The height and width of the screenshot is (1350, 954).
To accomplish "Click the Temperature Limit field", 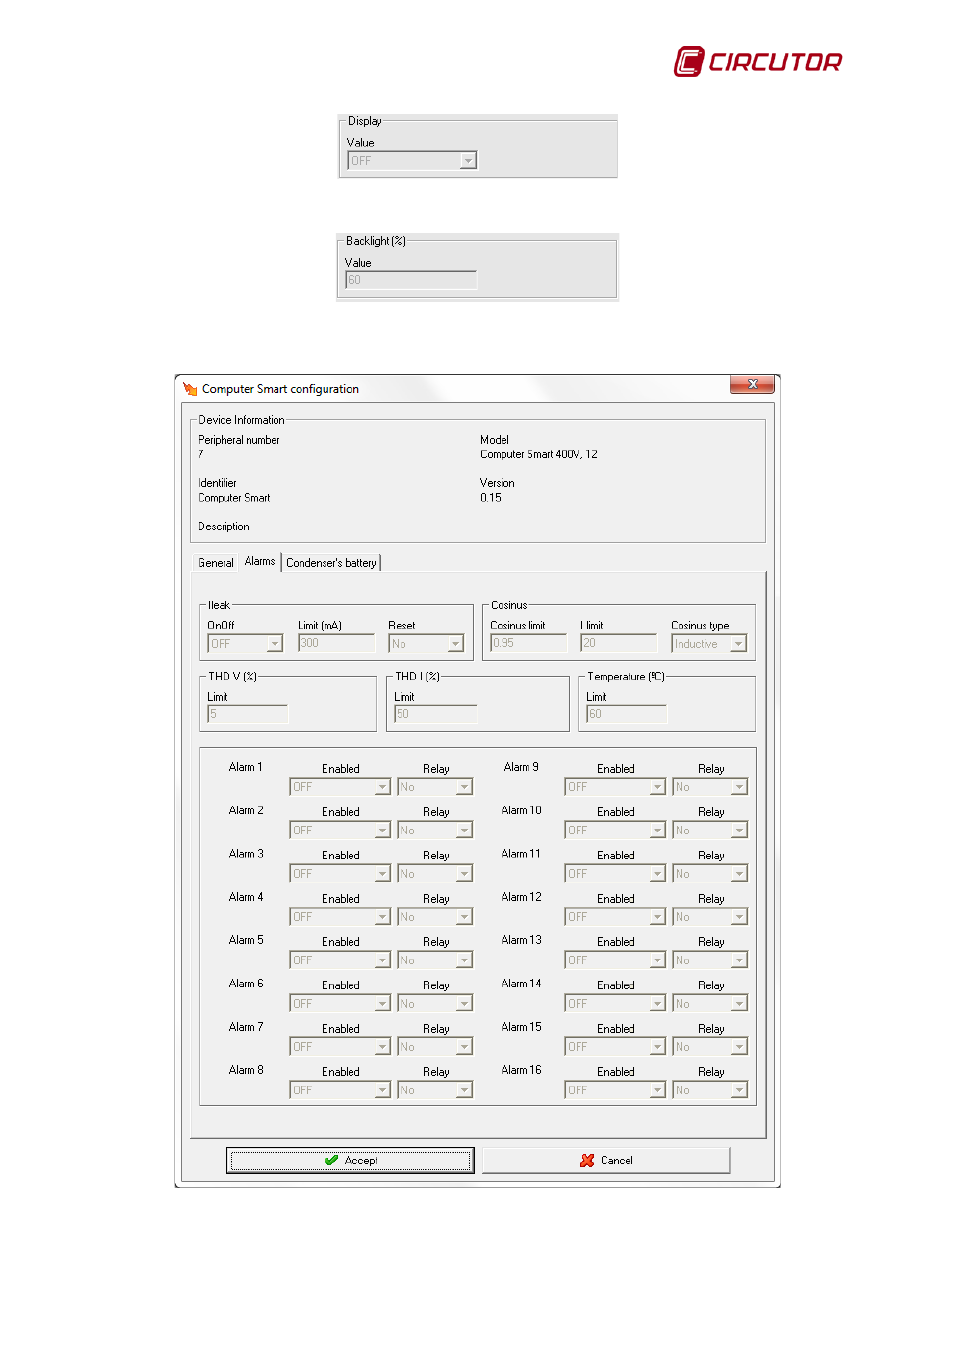I will pos(626,714).
